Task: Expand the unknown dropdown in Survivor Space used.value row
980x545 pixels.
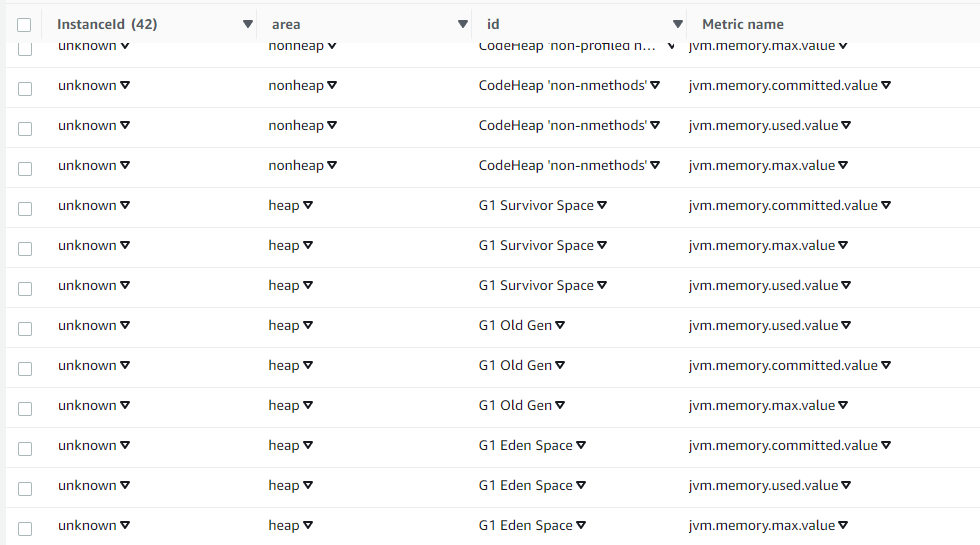Action: [125, 285]
